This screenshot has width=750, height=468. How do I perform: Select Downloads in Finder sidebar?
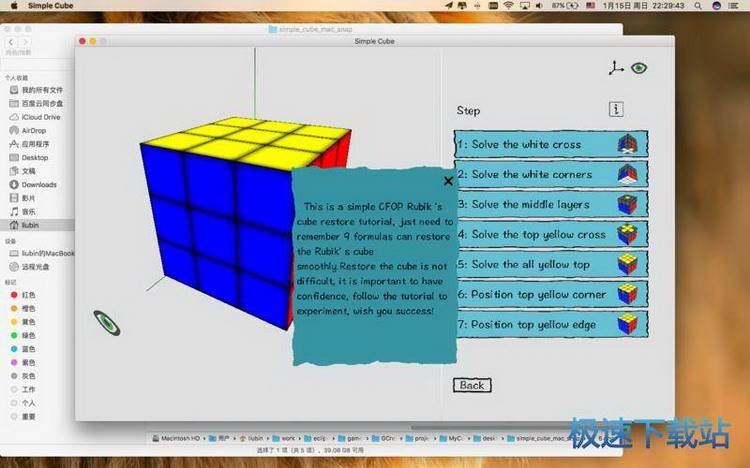38,184
